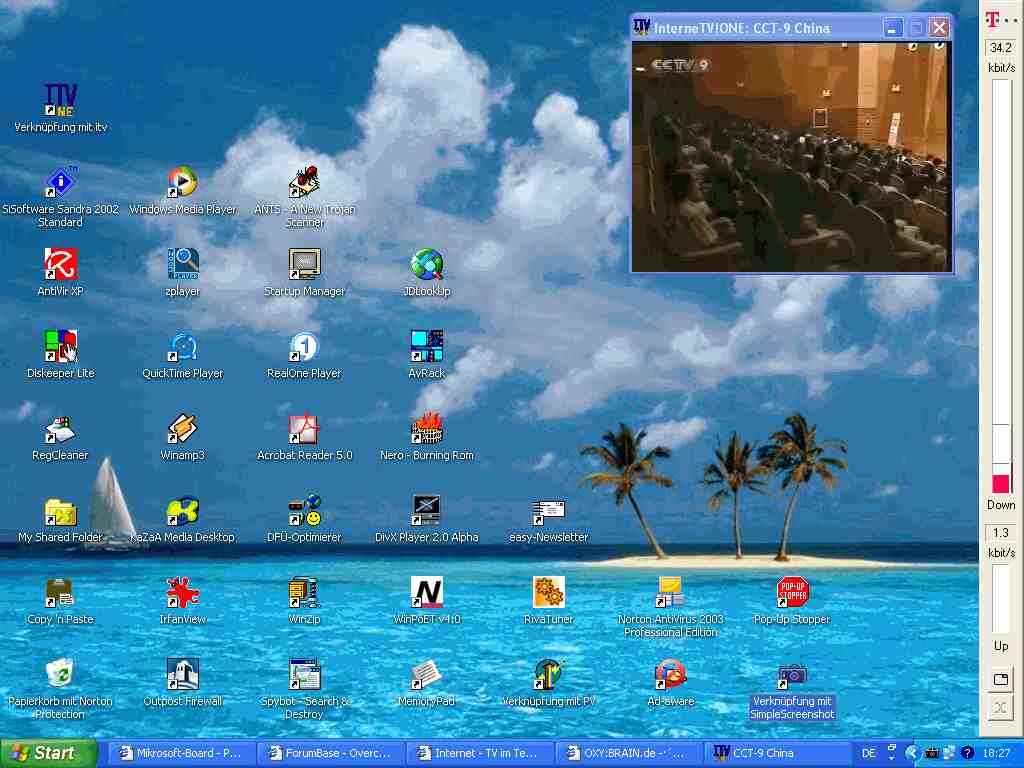The height and width of the screenshot is (768, 1024).
Task: Click Papierkorb mit Norton Protection icon
Action: click(60, 675)
